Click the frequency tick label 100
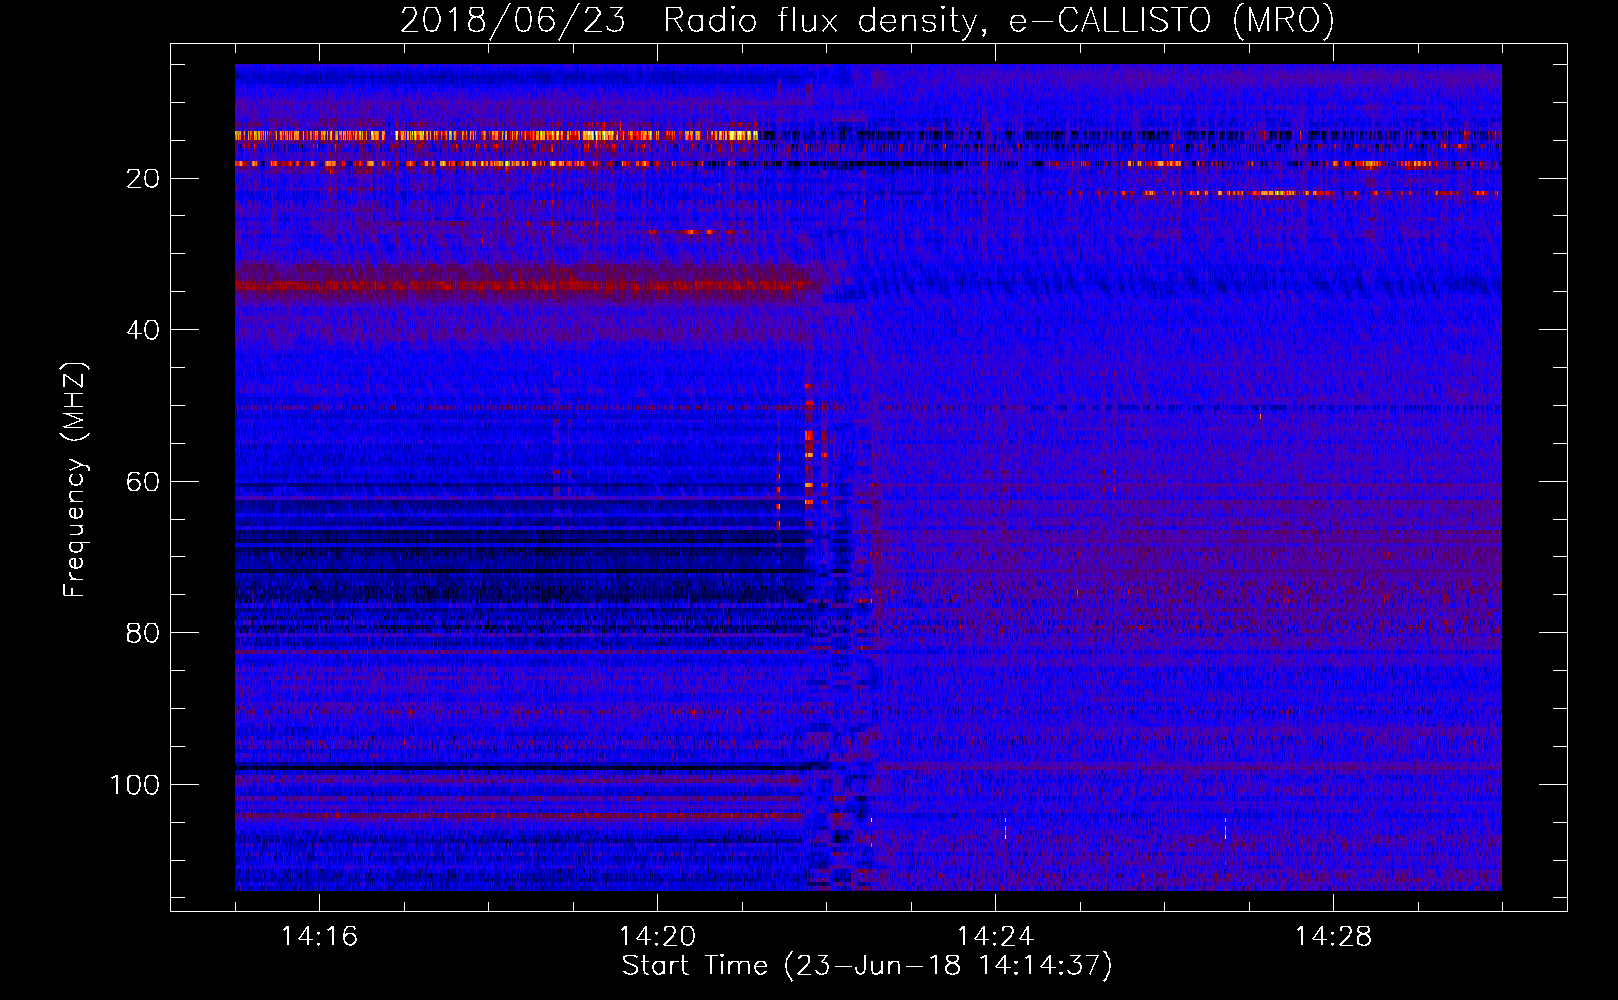Image resolution: width=1618 pixels, height=1000 pixels. click(135, 785)
